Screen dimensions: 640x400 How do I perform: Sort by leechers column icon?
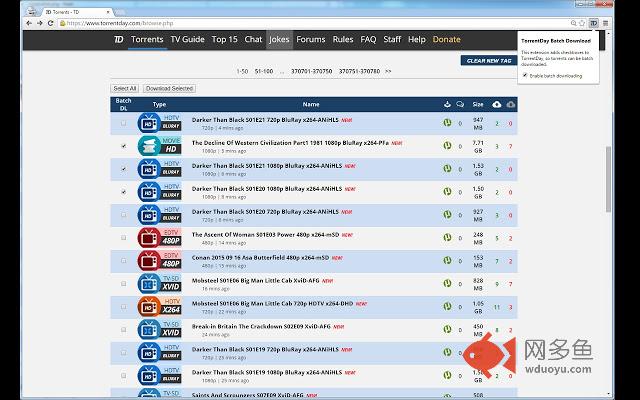coord(511,104)
